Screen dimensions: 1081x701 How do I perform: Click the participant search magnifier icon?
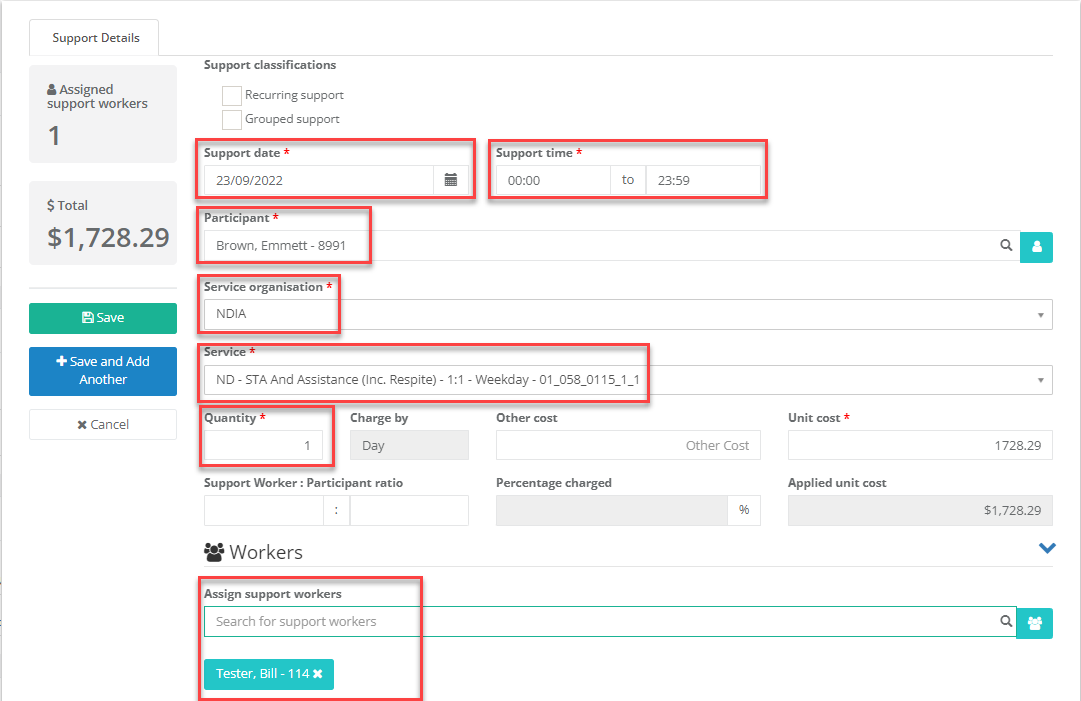(x=1006, y=245)
